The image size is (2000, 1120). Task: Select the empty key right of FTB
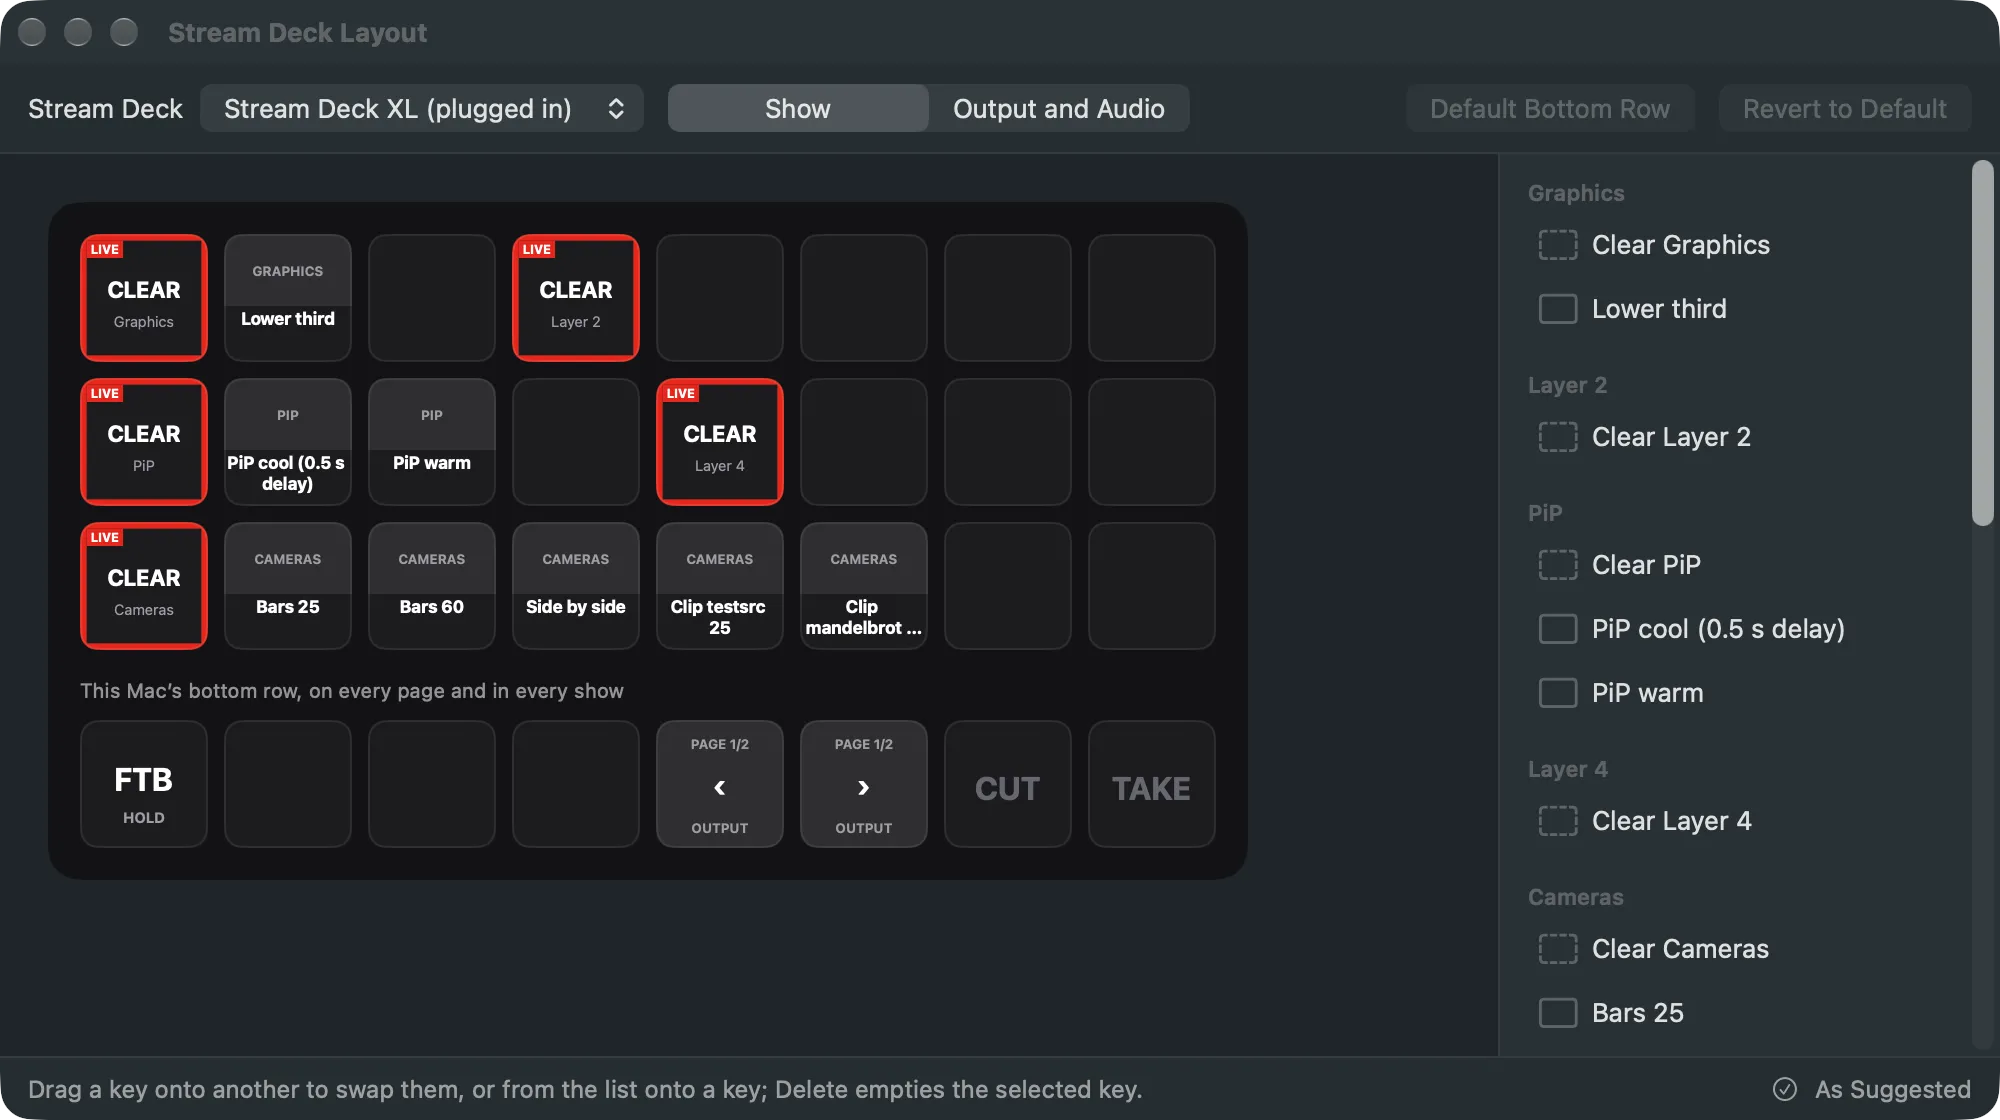(288, 784)
